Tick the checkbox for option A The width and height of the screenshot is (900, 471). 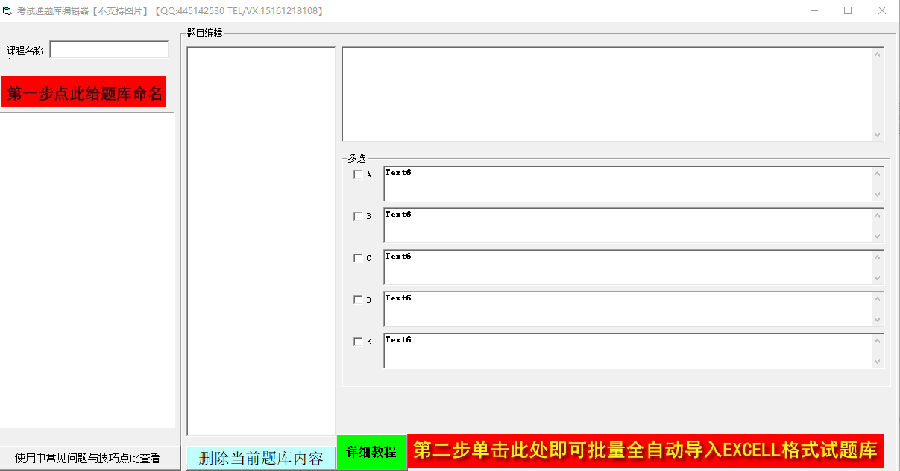(x=358, y=174)
